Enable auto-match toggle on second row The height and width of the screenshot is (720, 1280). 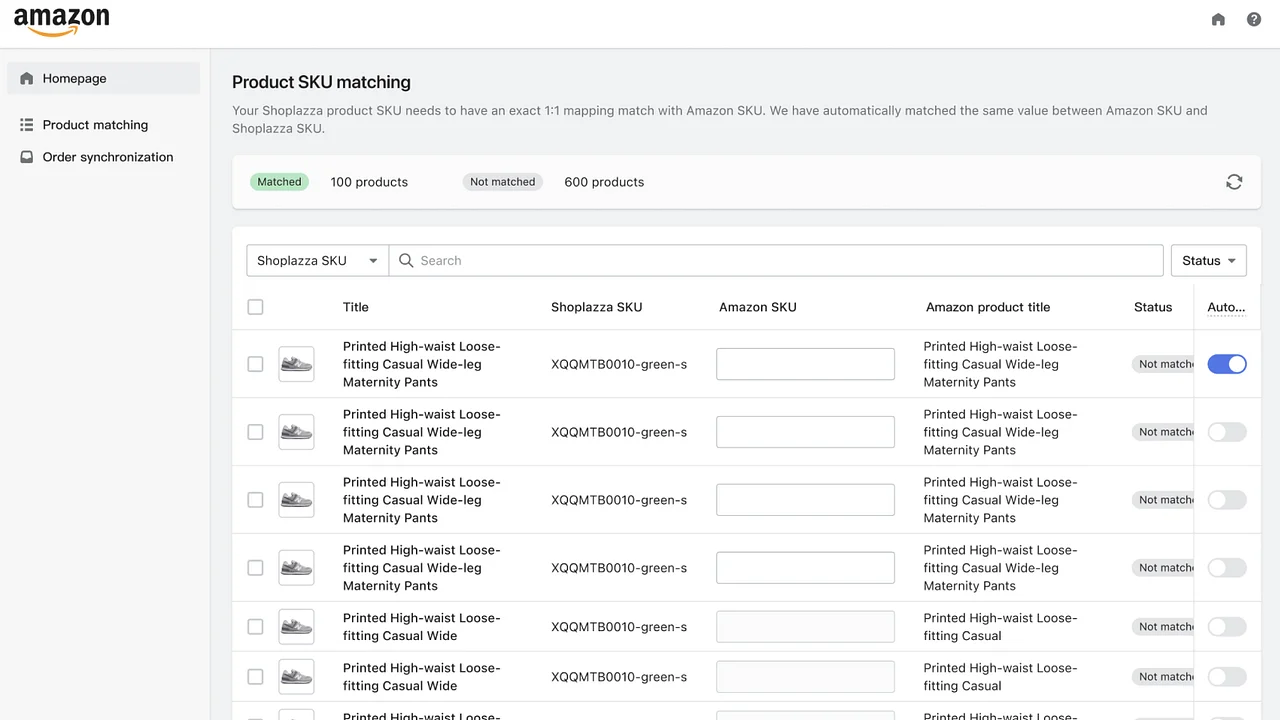1227,432
